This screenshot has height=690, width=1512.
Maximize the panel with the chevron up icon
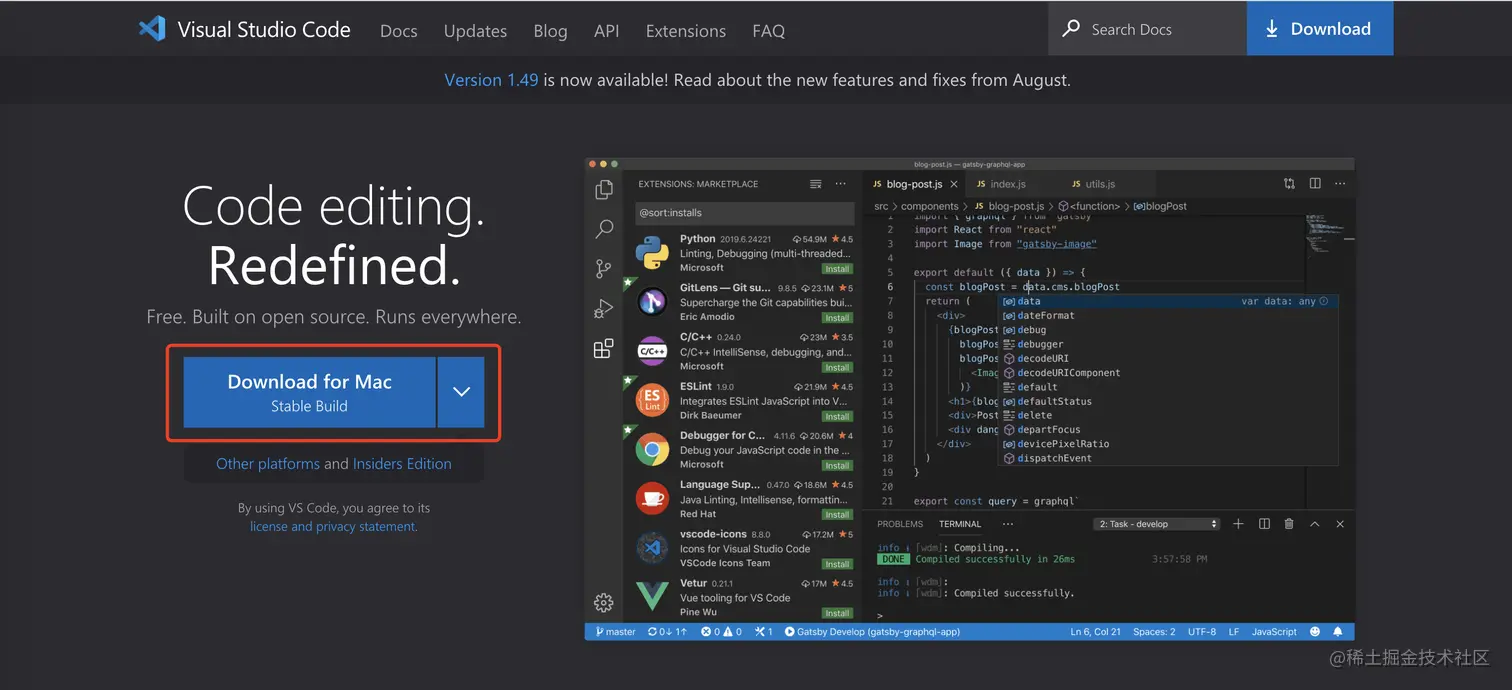(x=1314, y=524)
